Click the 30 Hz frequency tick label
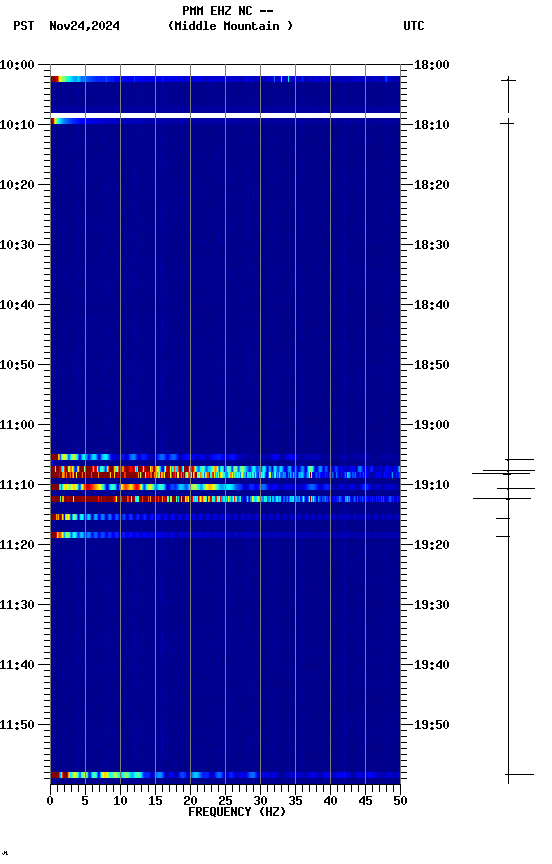 coord(260,801)
